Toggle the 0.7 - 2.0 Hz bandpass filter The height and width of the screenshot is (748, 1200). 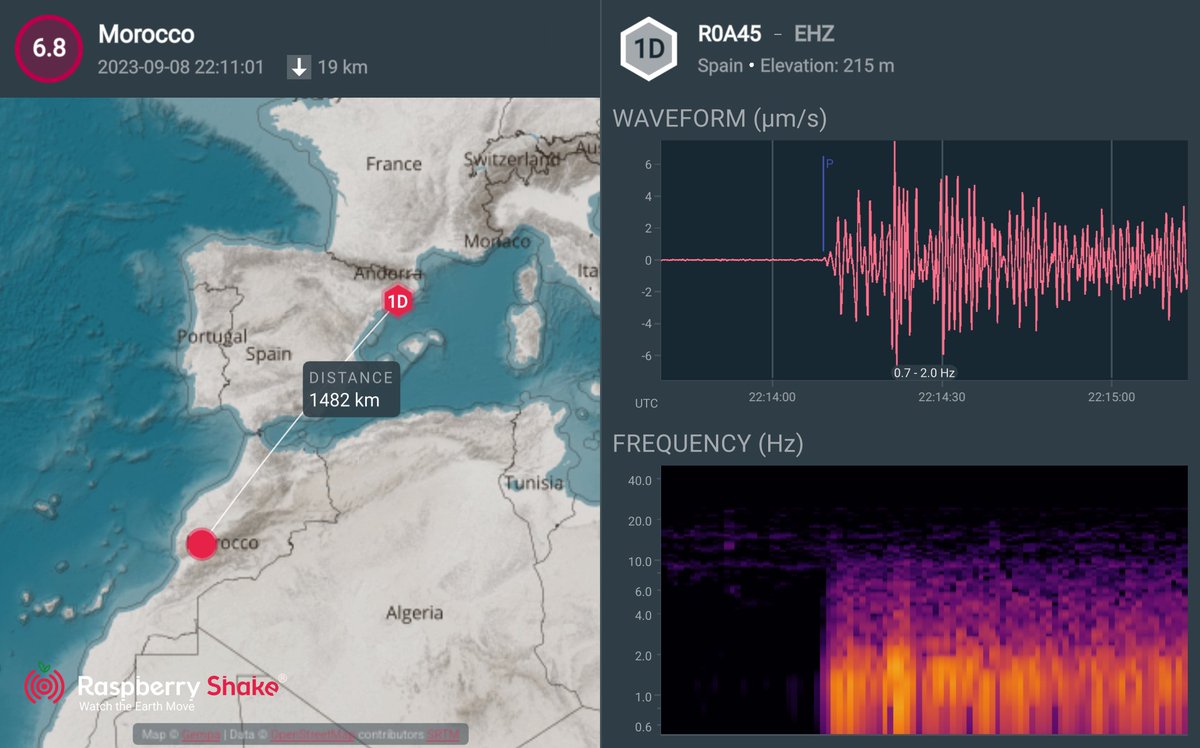[x=924, y=371]
